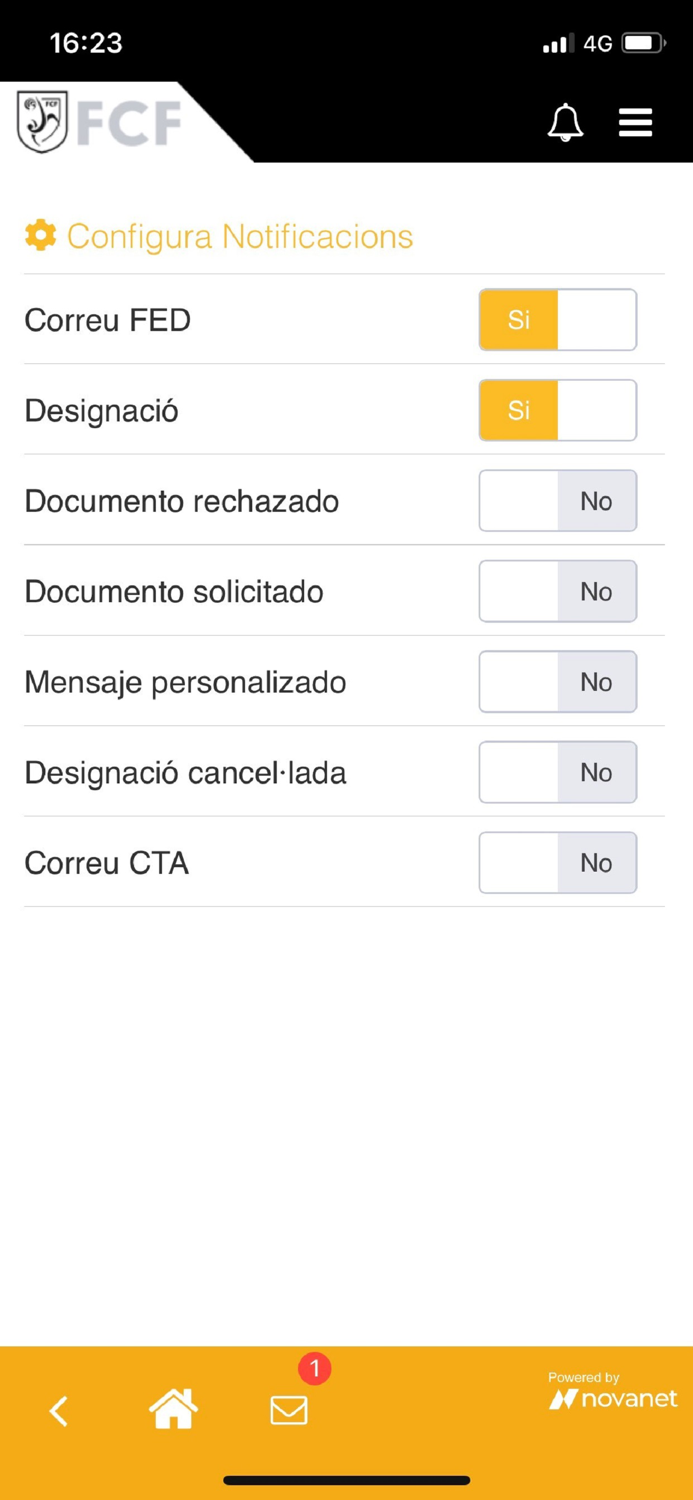Image resolution: width=693 pixels, height=1500 pixels.
Task: Open the notifications bell icon
Action: (x=565, y=122)
